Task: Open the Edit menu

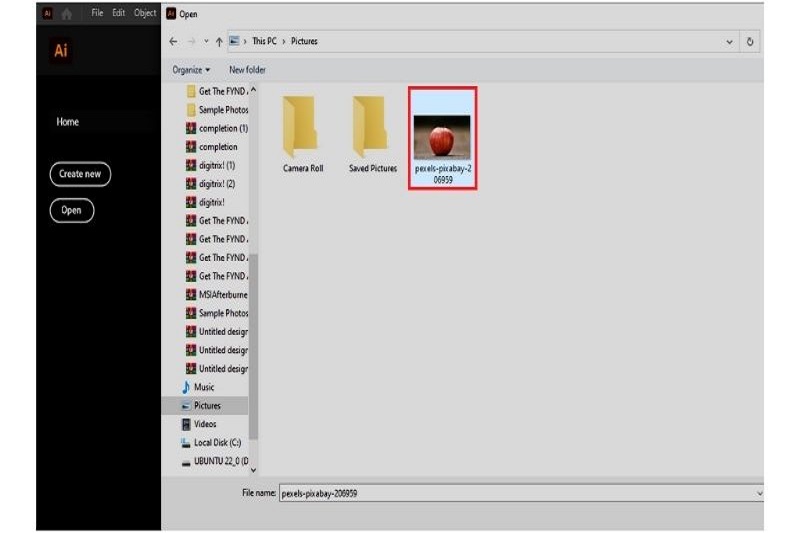Action: (x=118, y=13)
